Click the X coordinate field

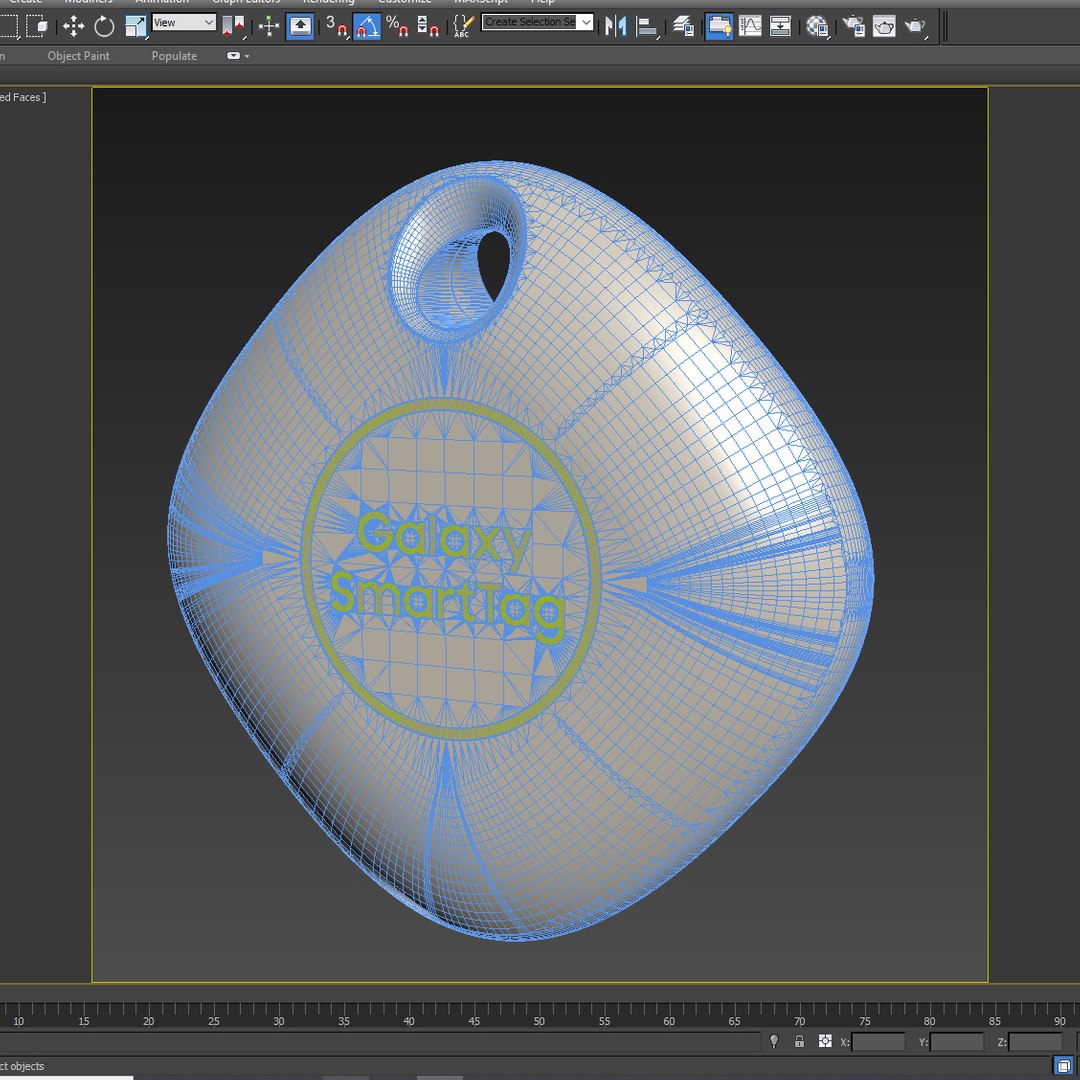coord(878,1041)
